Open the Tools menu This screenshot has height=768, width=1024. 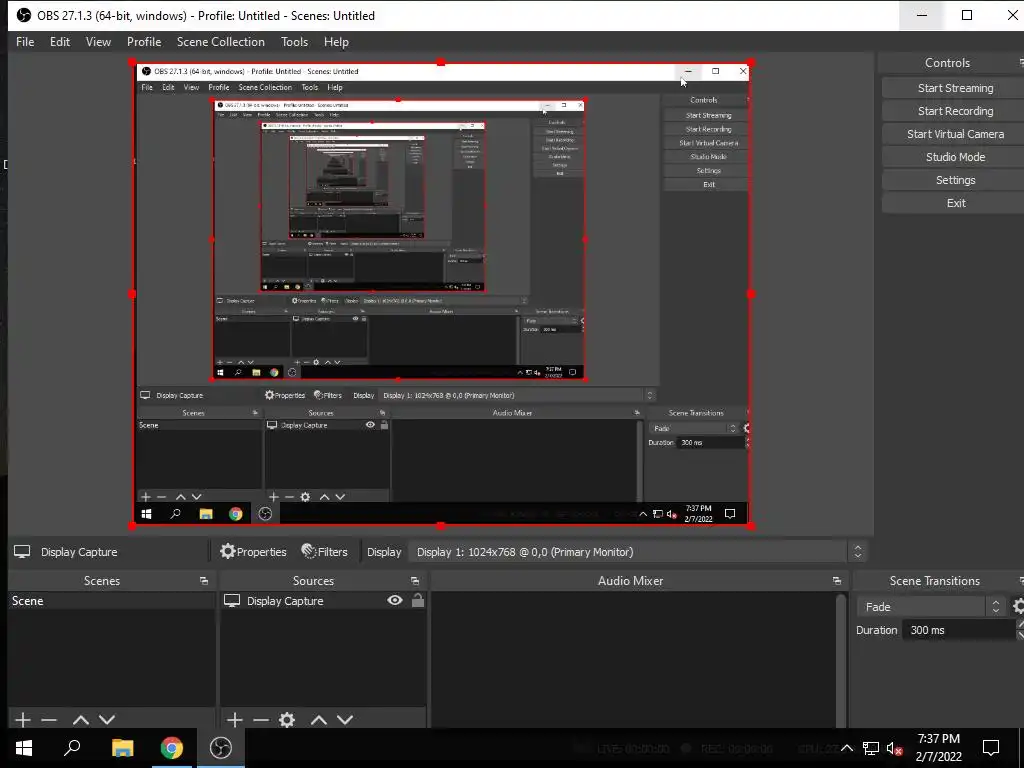[294, 42]
